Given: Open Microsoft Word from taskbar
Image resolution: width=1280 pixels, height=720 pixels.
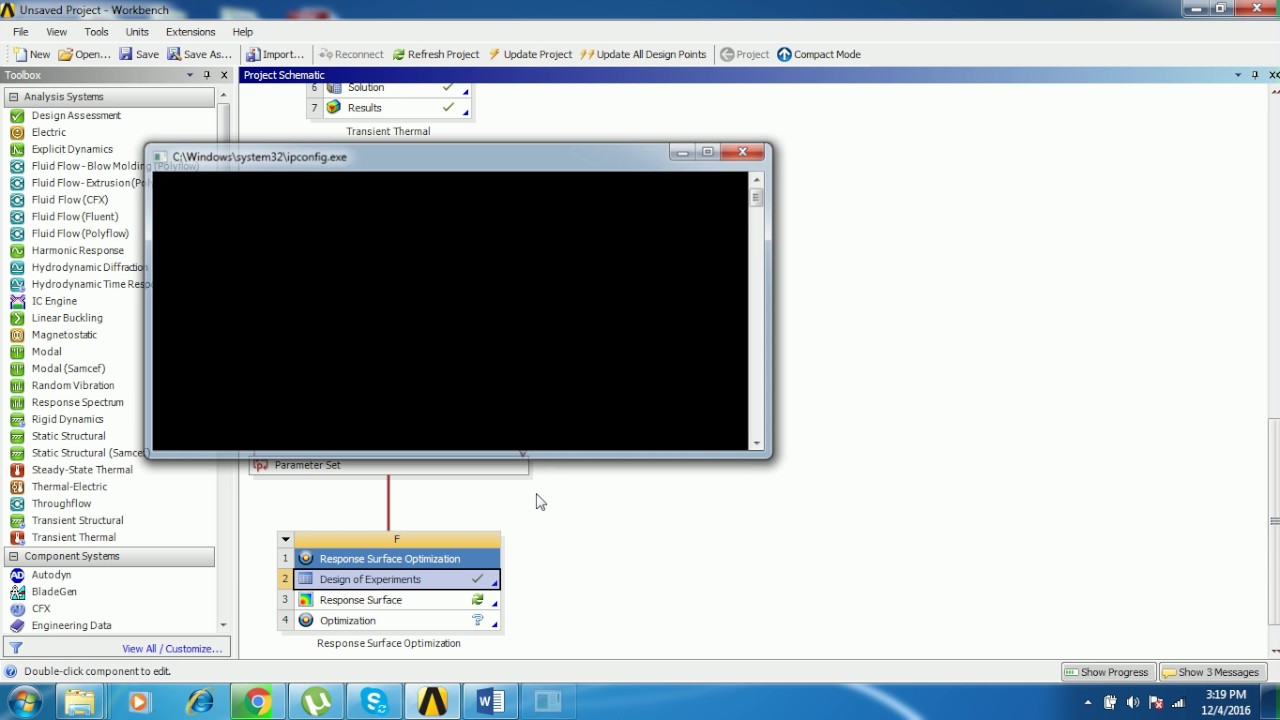Looking at the screenshot, I should click(491, 702).
